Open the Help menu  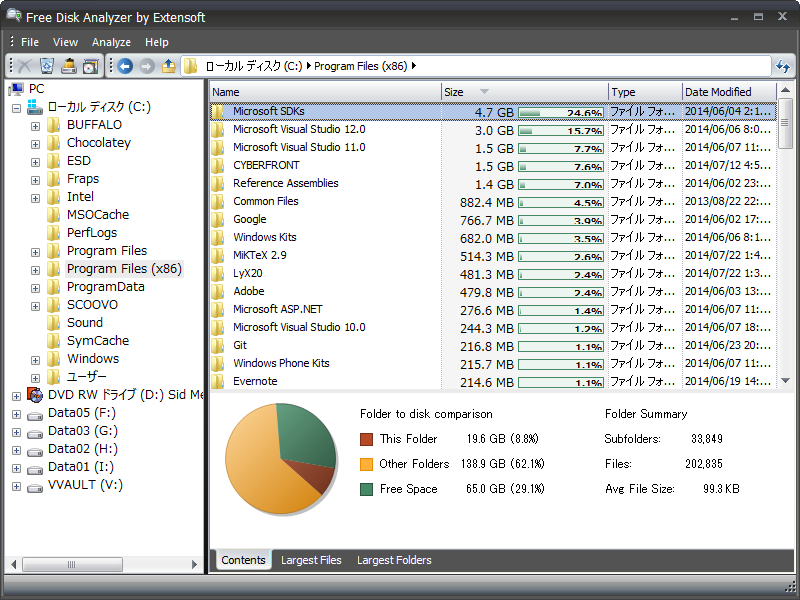pyautogui.click(x=157, y=42)
